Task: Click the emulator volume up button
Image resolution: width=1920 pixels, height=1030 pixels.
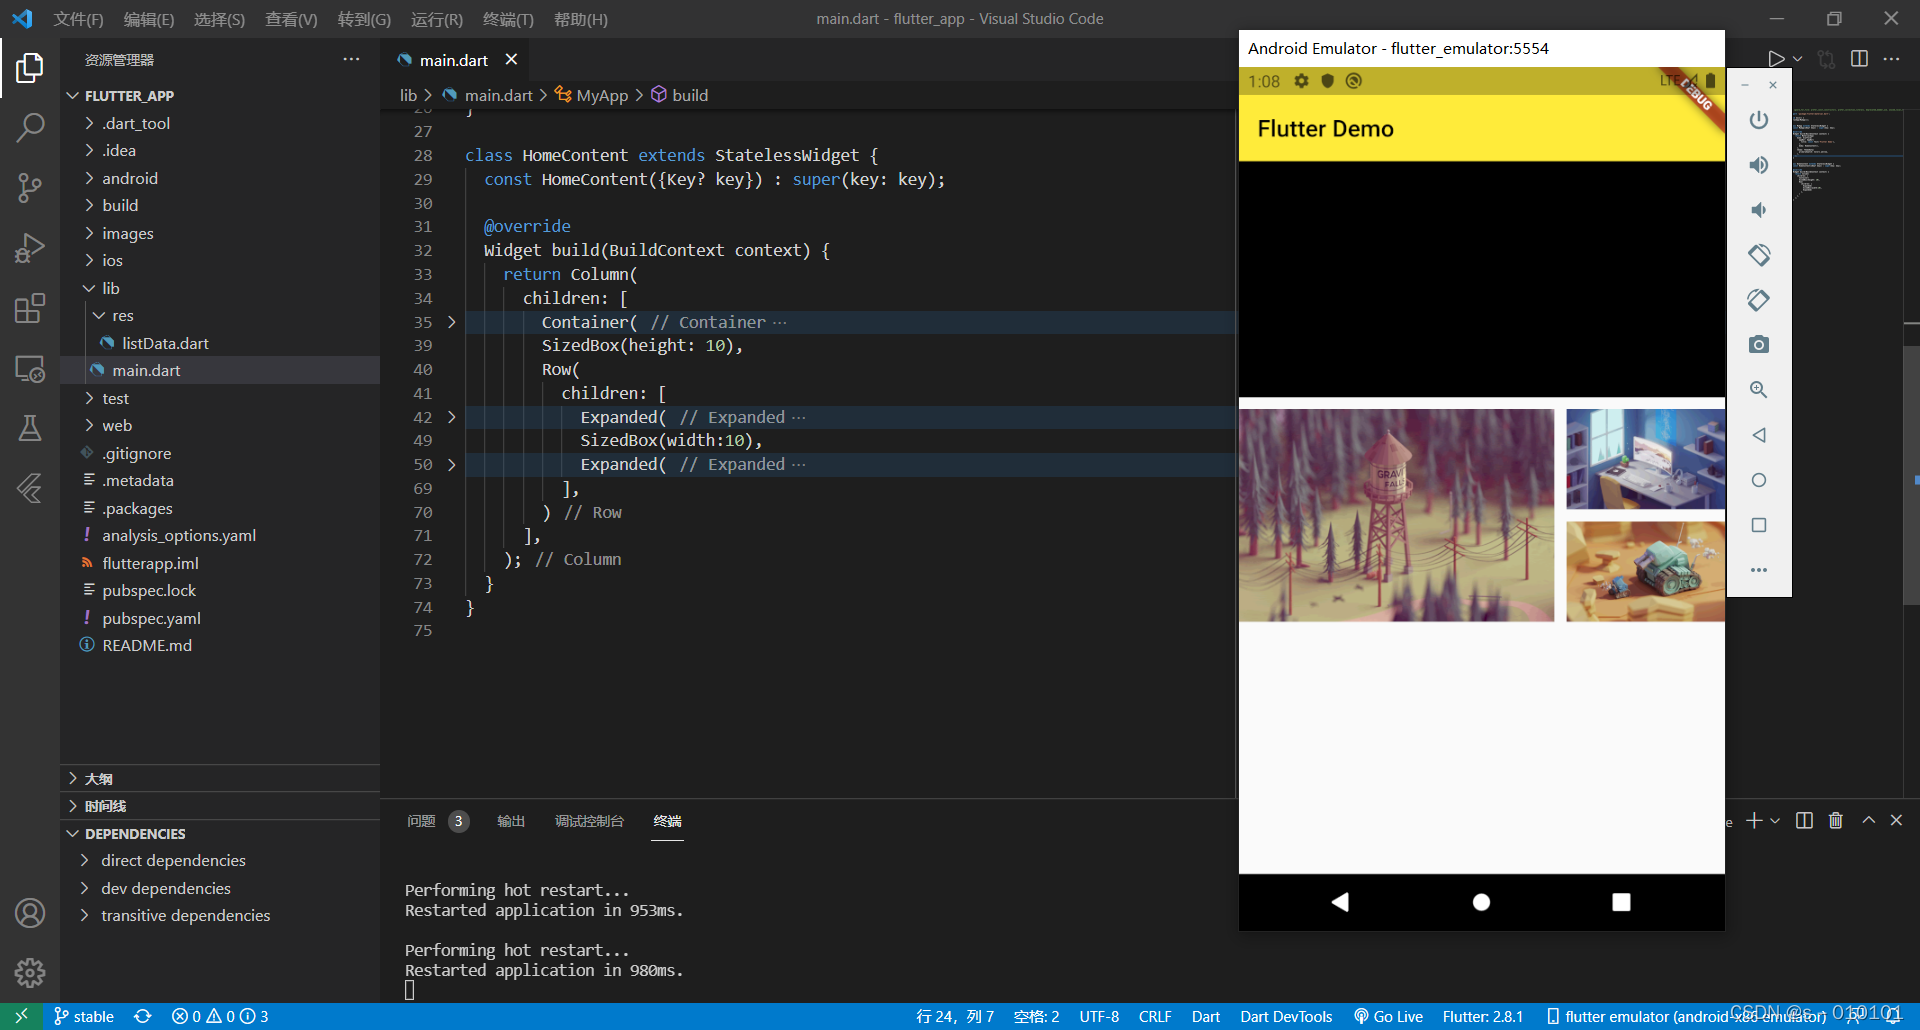Action: tap(1759, 165)
